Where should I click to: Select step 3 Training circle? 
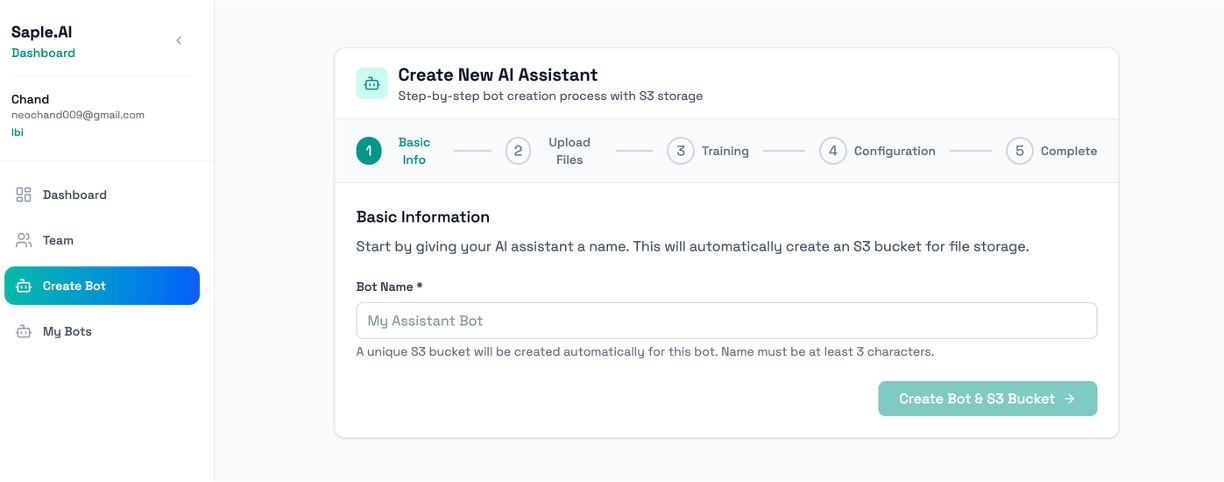click(x=680, y=151)
